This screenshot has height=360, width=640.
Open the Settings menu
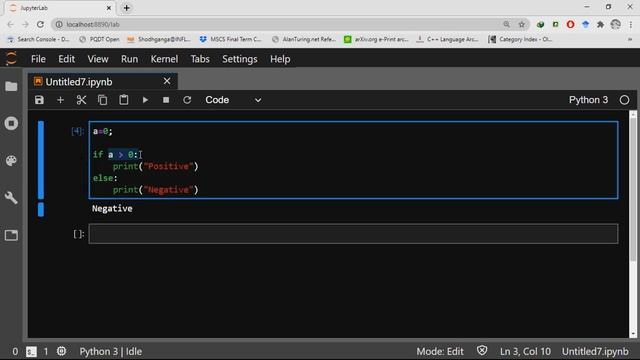(x=240, y=59)
